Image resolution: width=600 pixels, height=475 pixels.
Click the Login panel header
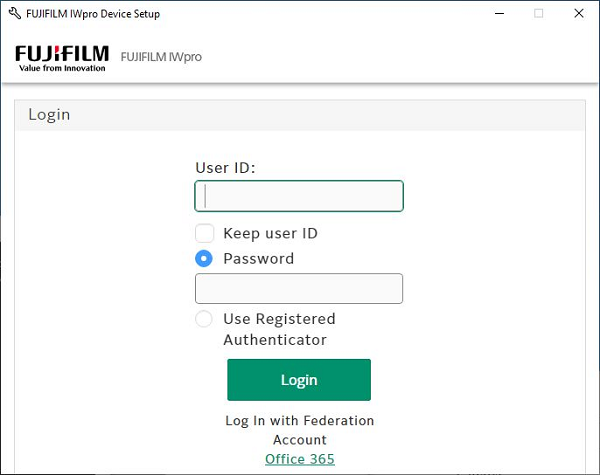coord(300,114)
